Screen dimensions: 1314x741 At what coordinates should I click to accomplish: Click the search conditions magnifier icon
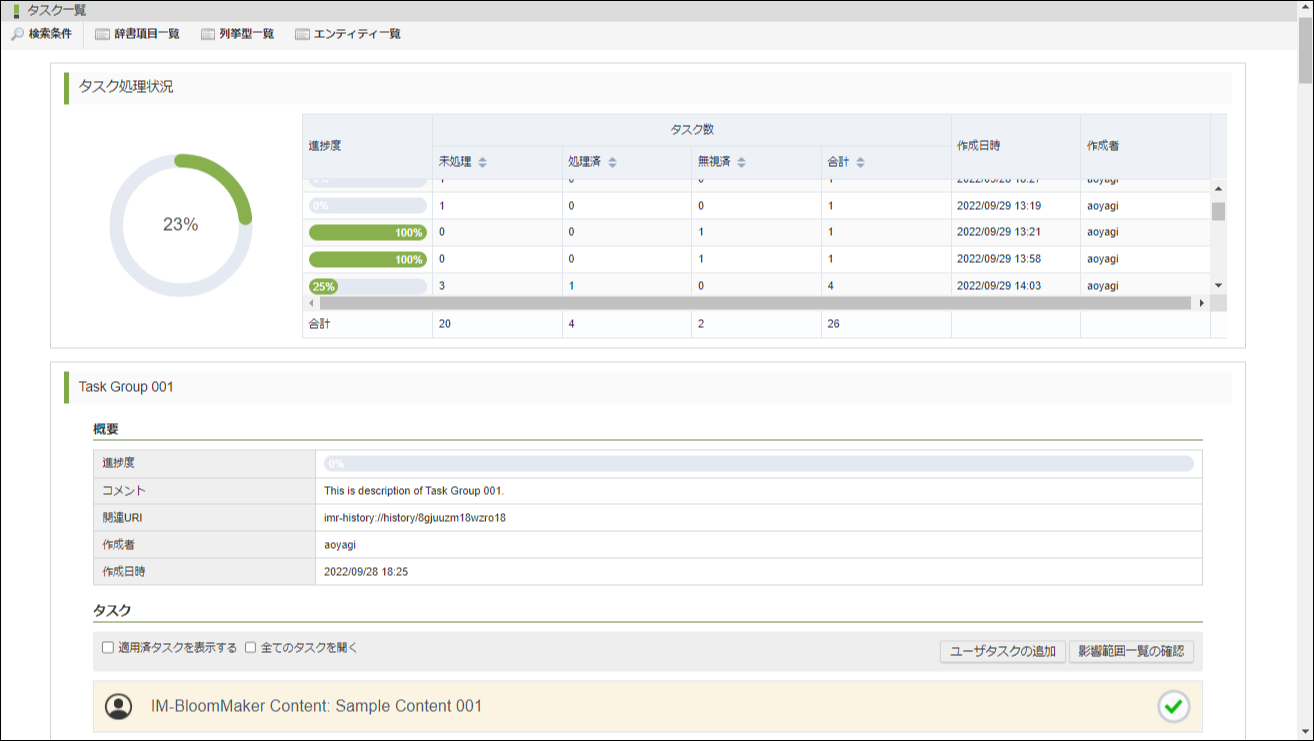point(17,34)
